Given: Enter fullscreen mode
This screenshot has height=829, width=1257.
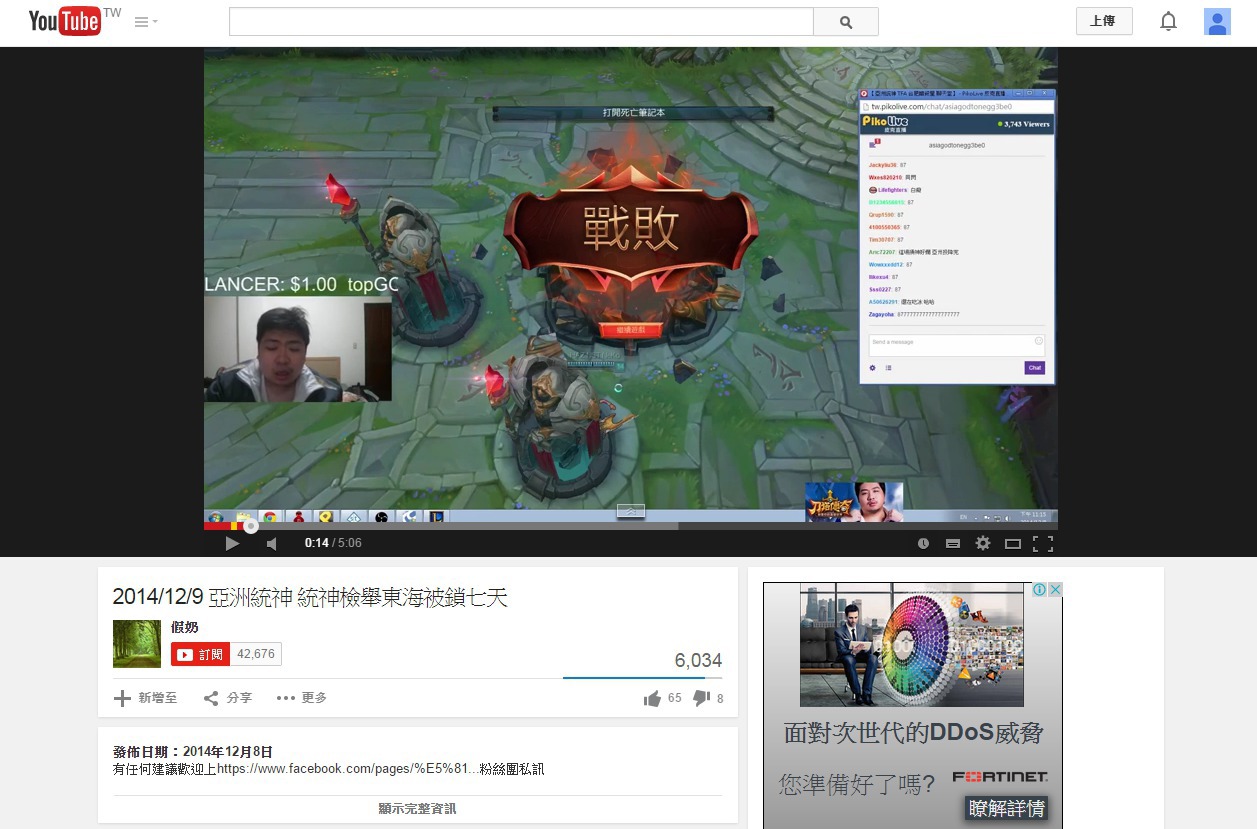Looking at the screenshot, I should pos(1043,543).
